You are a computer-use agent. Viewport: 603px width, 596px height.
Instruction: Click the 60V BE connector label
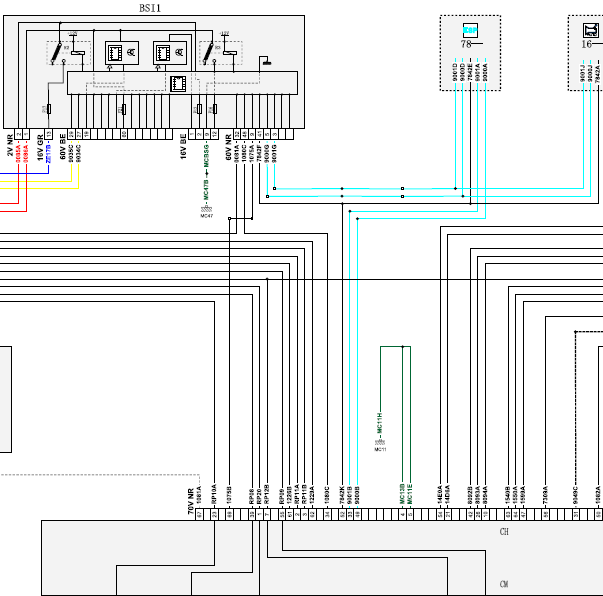pyautogui.click(x=63, y=147)
